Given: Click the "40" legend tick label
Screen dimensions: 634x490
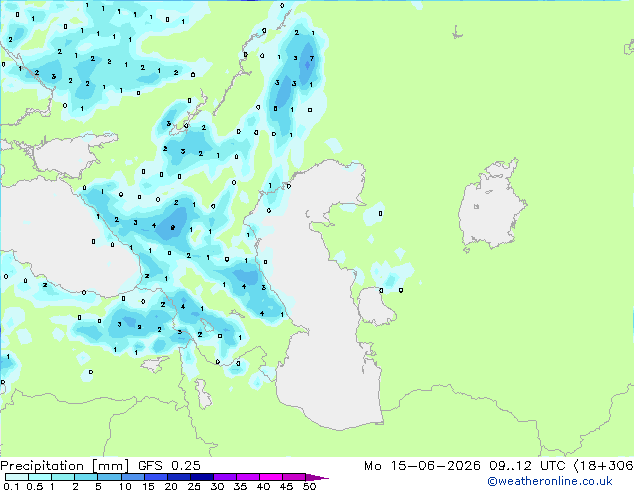Looking at the screenshot, I should coord(263,486).
